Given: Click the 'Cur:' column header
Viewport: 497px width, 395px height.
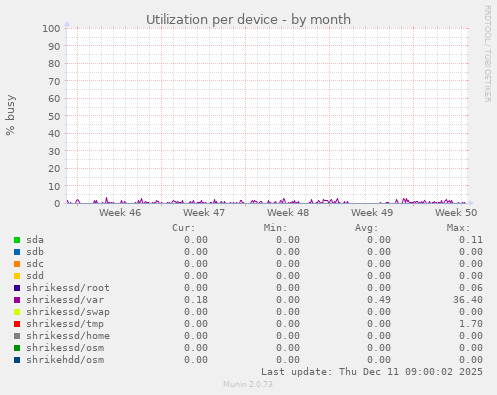Looking at the screenshot, I should click(x=184, y=228).
